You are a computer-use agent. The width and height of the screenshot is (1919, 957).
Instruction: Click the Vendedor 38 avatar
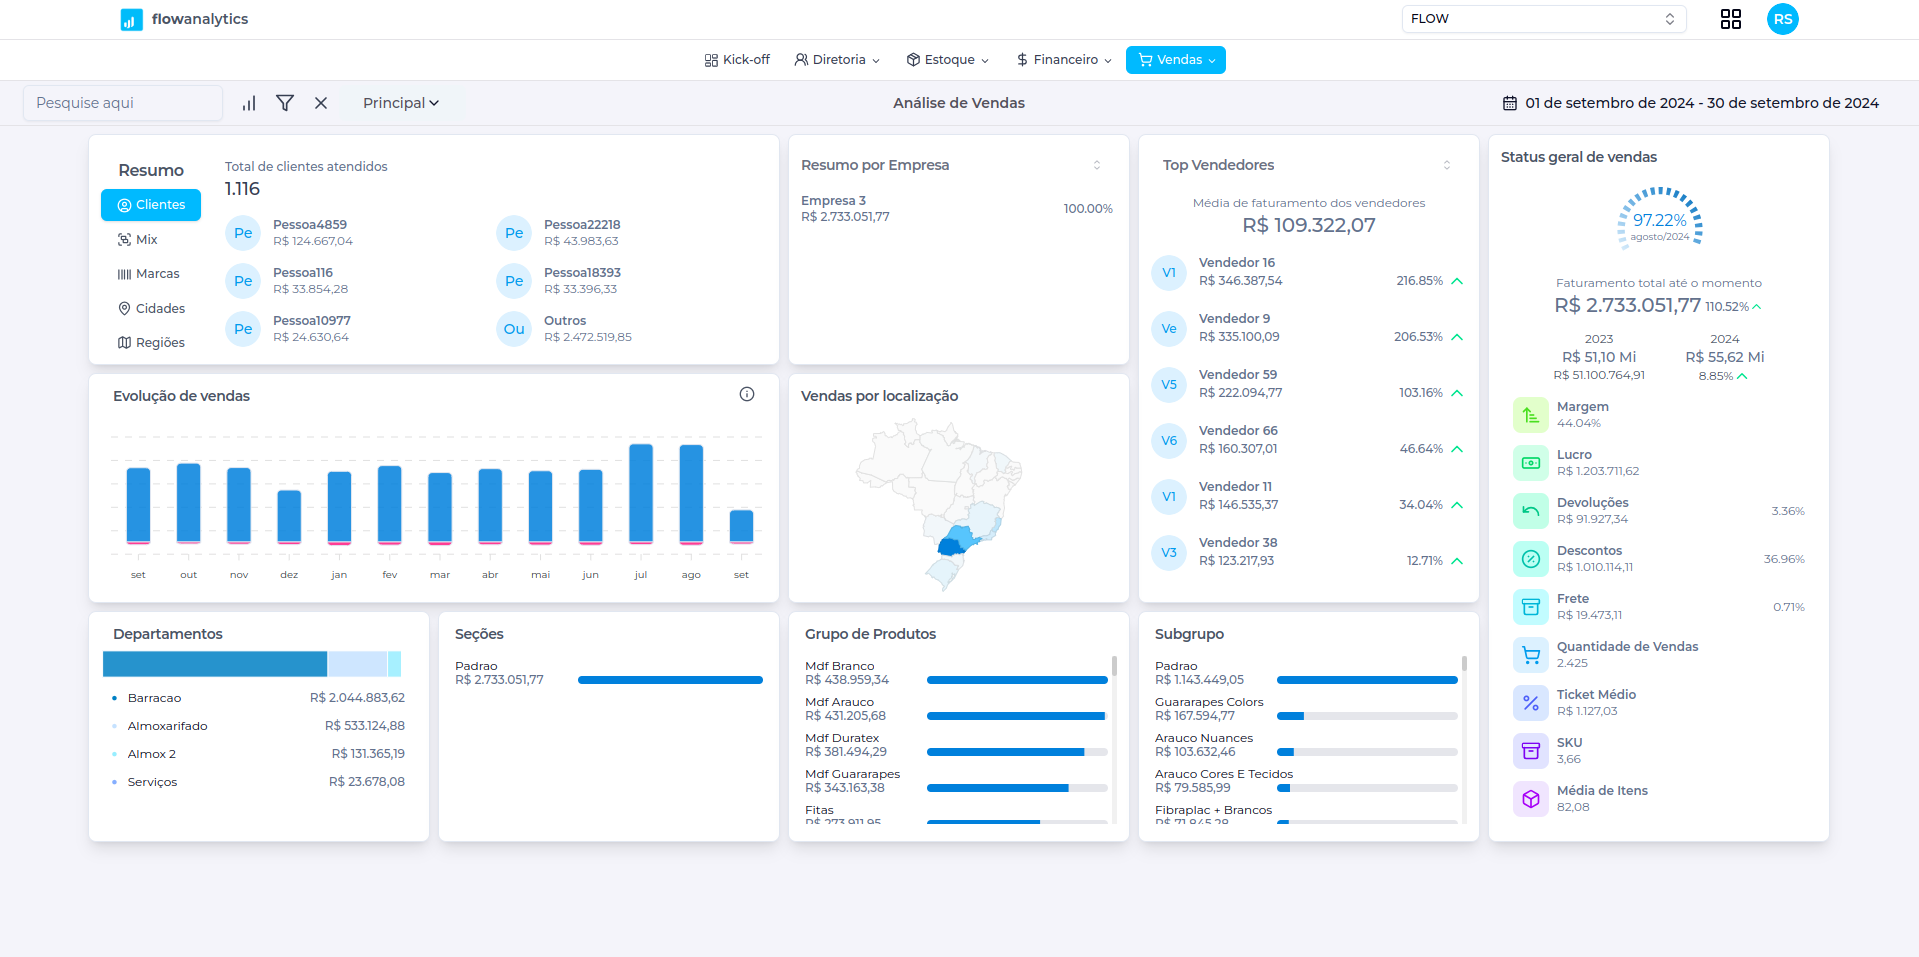click(1169, 552)
